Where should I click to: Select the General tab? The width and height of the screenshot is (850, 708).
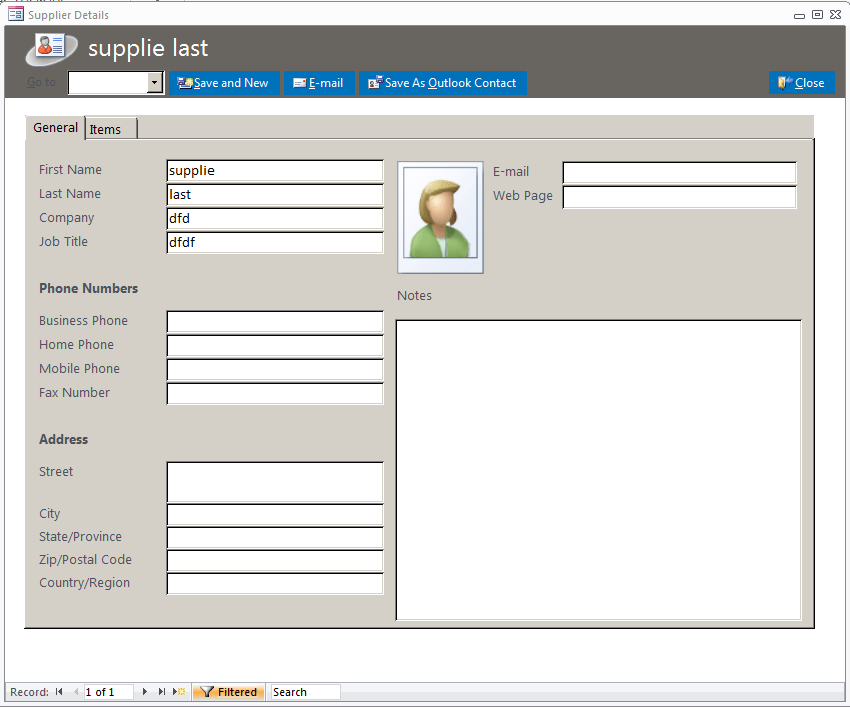point(55,127)
